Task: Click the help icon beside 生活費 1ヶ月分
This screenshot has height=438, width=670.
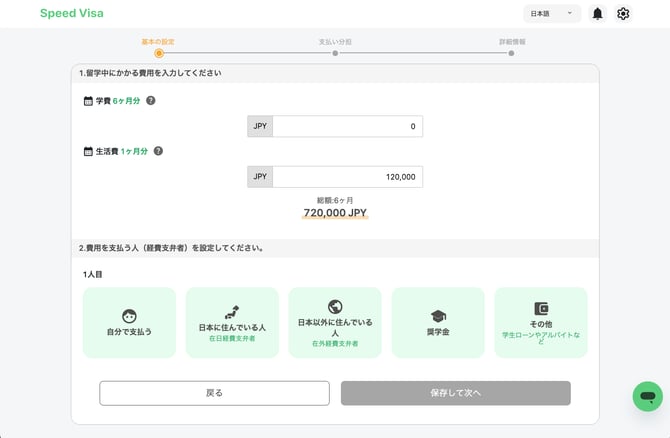Action: pyautogui.click(x=158, y=151)
